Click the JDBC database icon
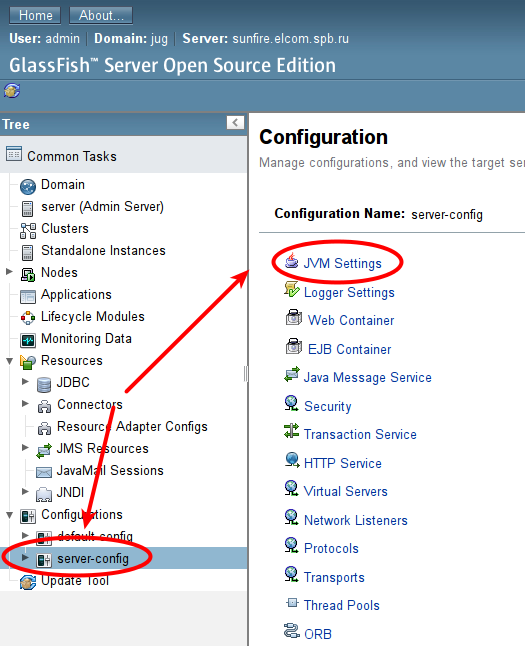Viewport: 525px width, 646px height. point(44,384)
